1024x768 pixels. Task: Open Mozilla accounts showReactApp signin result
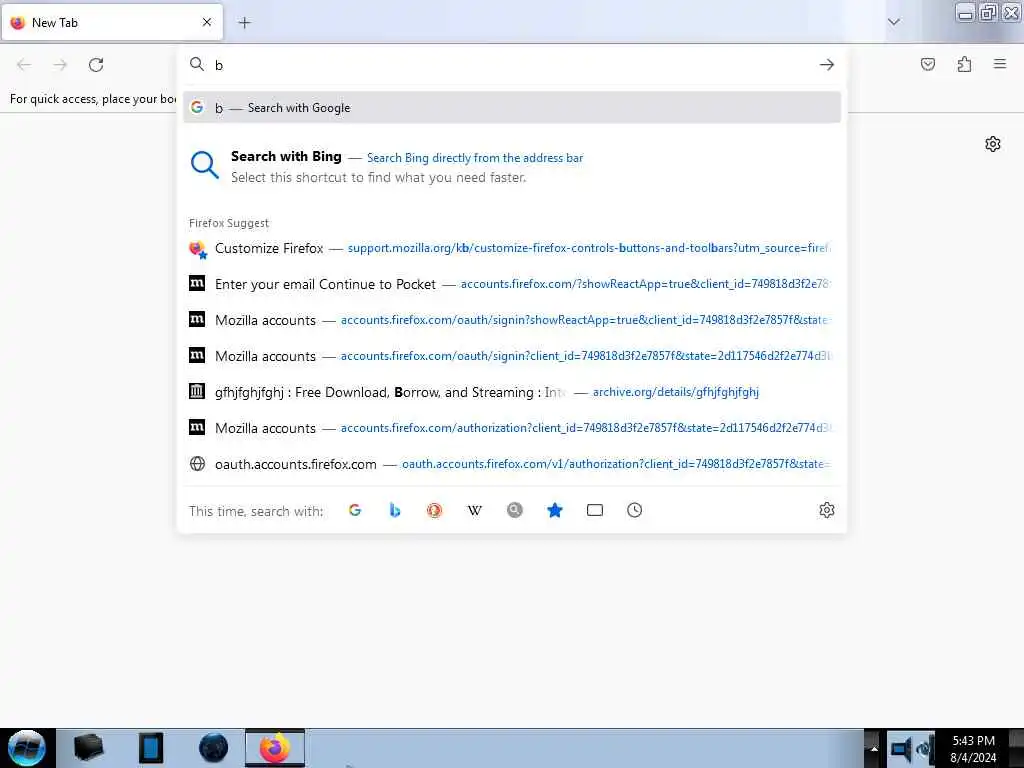pyautogui.click(x=512, y=320)
